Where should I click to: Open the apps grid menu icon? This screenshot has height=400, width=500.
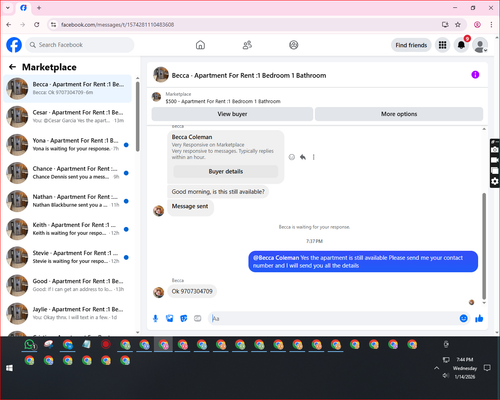[x=442, y=45]
